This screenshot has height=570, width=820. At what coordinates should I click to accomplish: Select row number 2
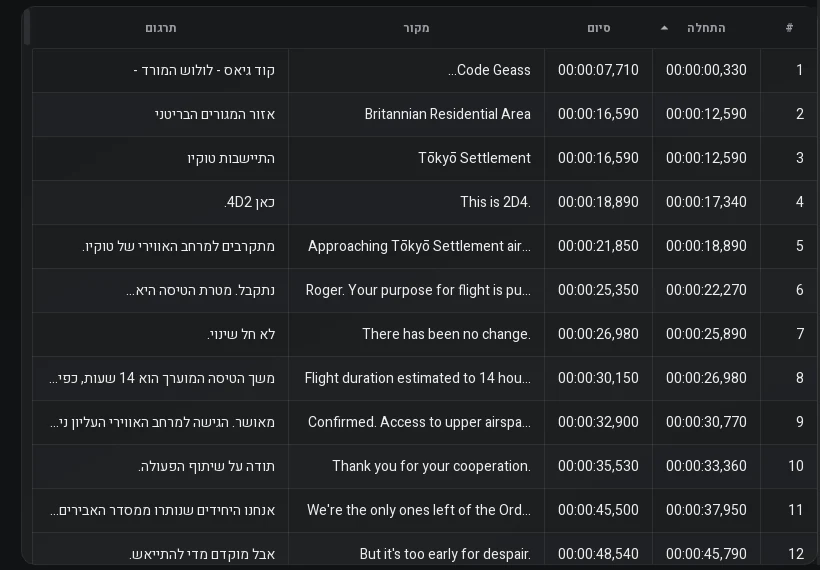click(x=800, y=114)
